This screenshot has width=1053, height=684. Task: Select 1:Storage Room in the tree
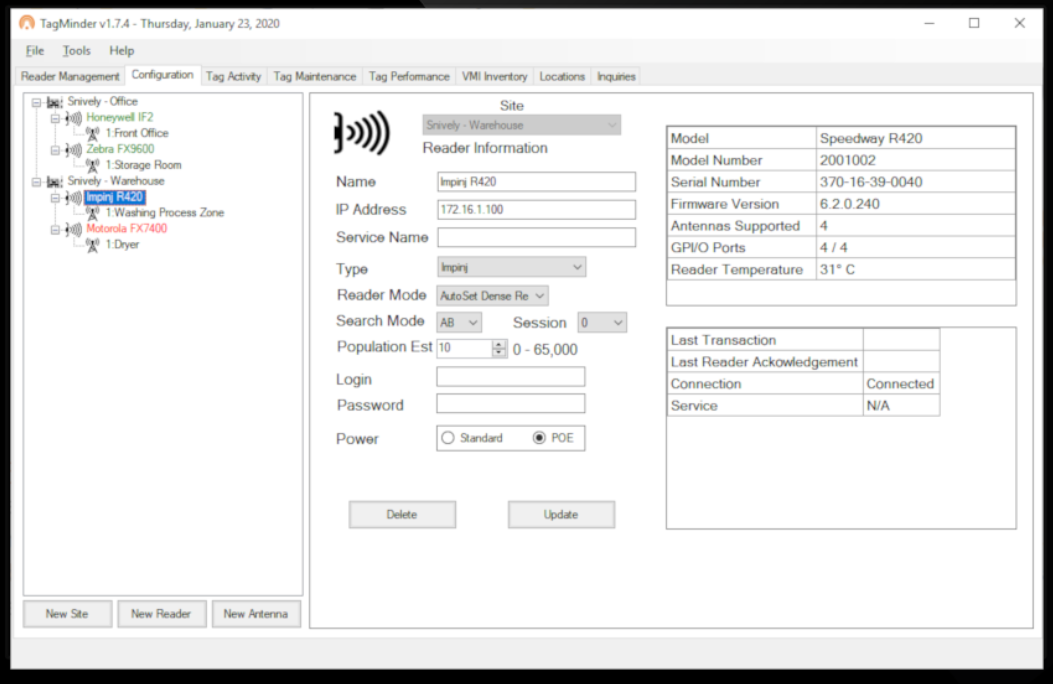[143, 165]
